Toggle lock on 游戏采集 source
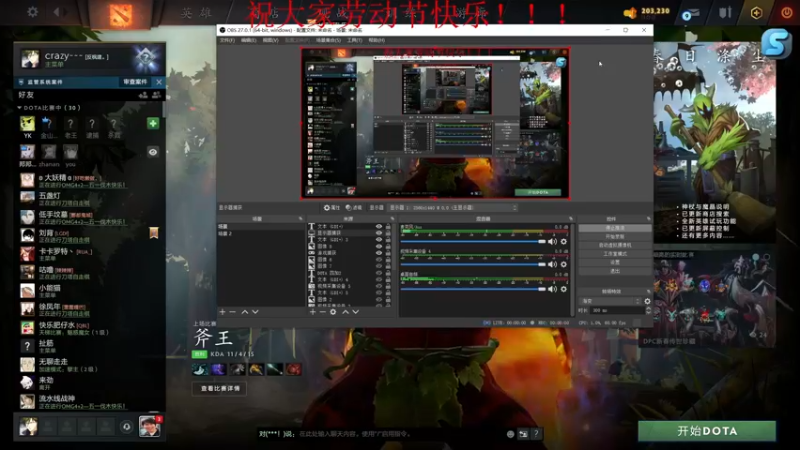Image resolution: width=800 pixels, height=450 pixels. click(388, 253)
